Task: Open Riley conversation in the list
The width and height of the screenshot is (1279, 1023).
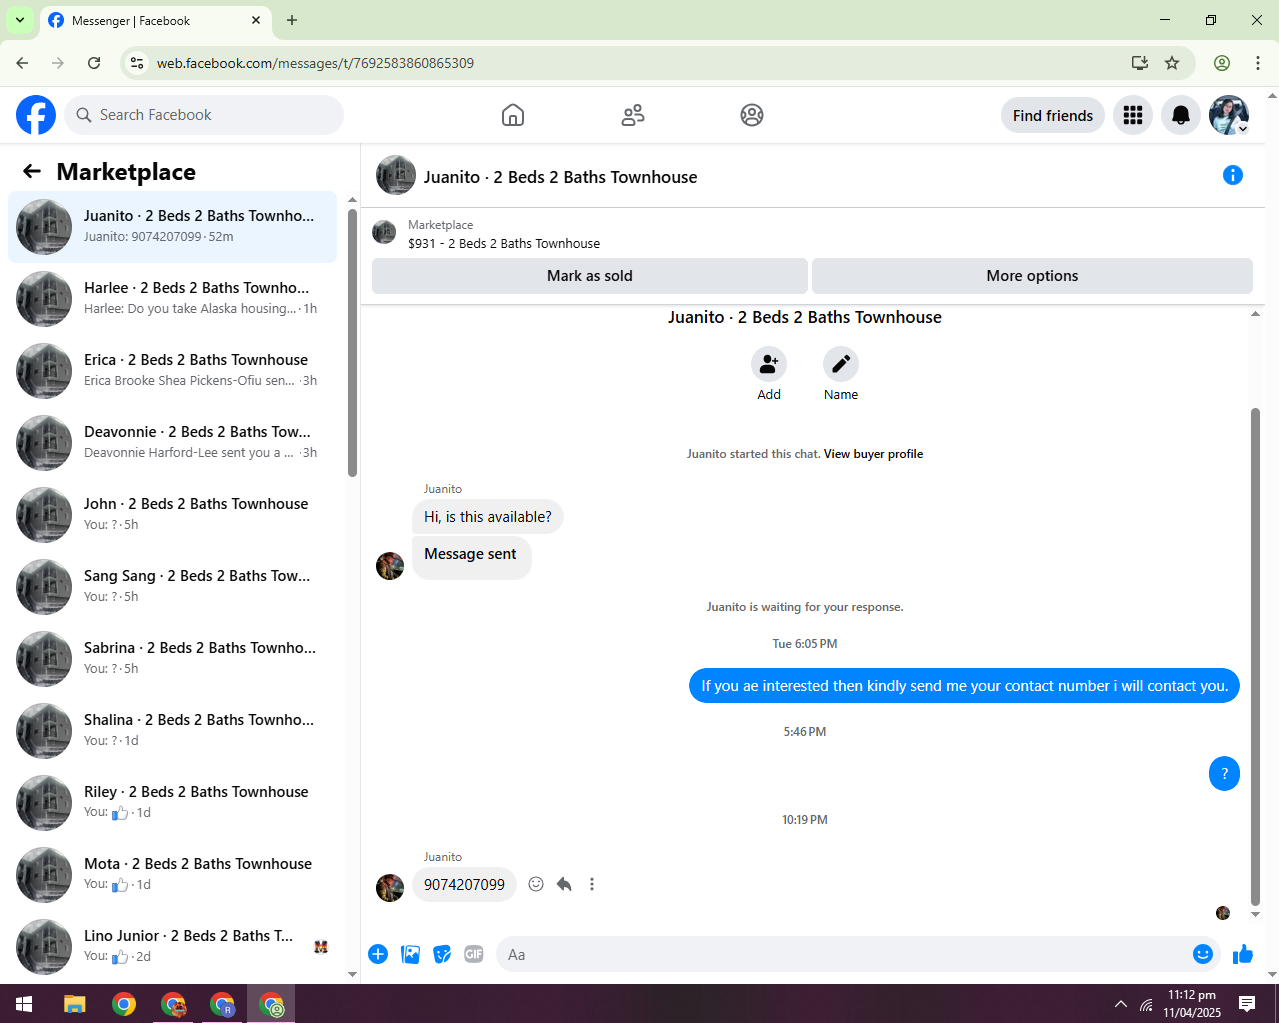Action: click(172, 803)
